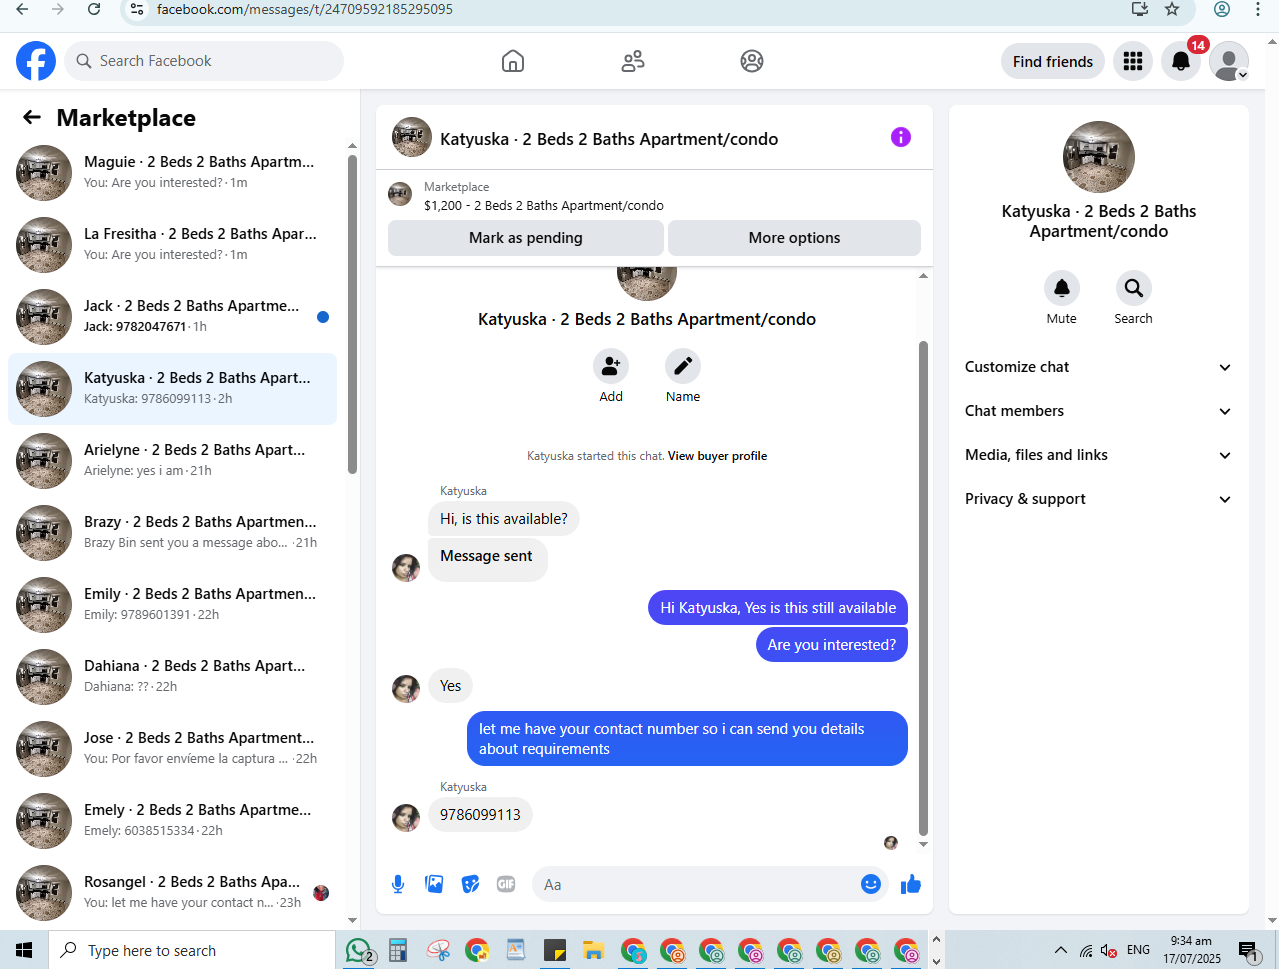The image size is (1279, 969).
Task: Open Rosangel conversation
Action: [172, 893]
